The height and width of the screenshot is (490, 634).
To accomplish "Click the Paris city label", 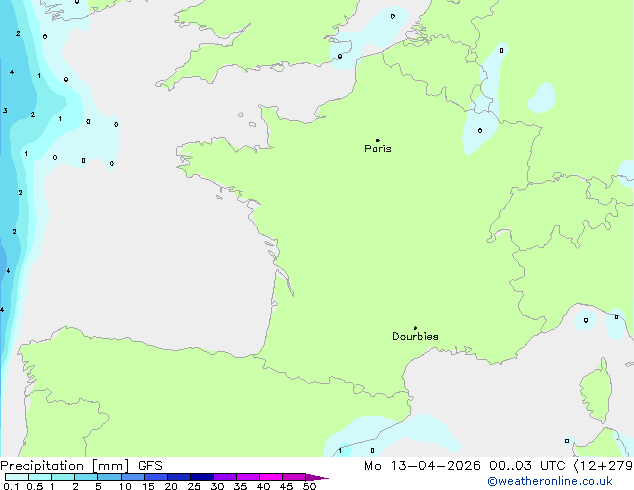I will [378, 149].
